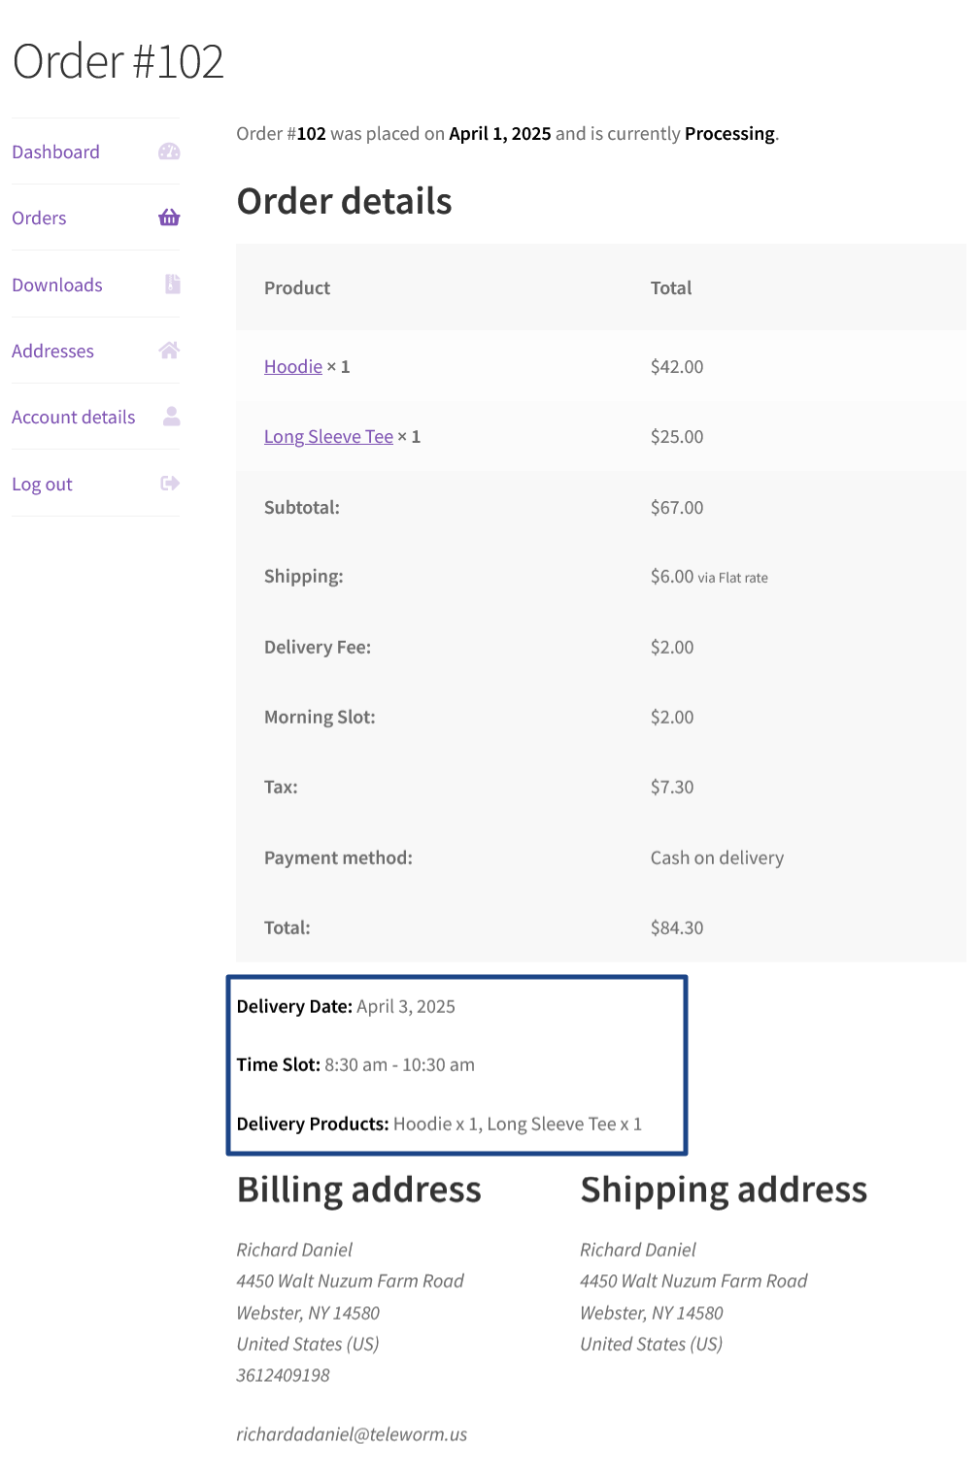980x1478 pixels.
Task: Click the Log out text link
Action: tap(42, 484)
